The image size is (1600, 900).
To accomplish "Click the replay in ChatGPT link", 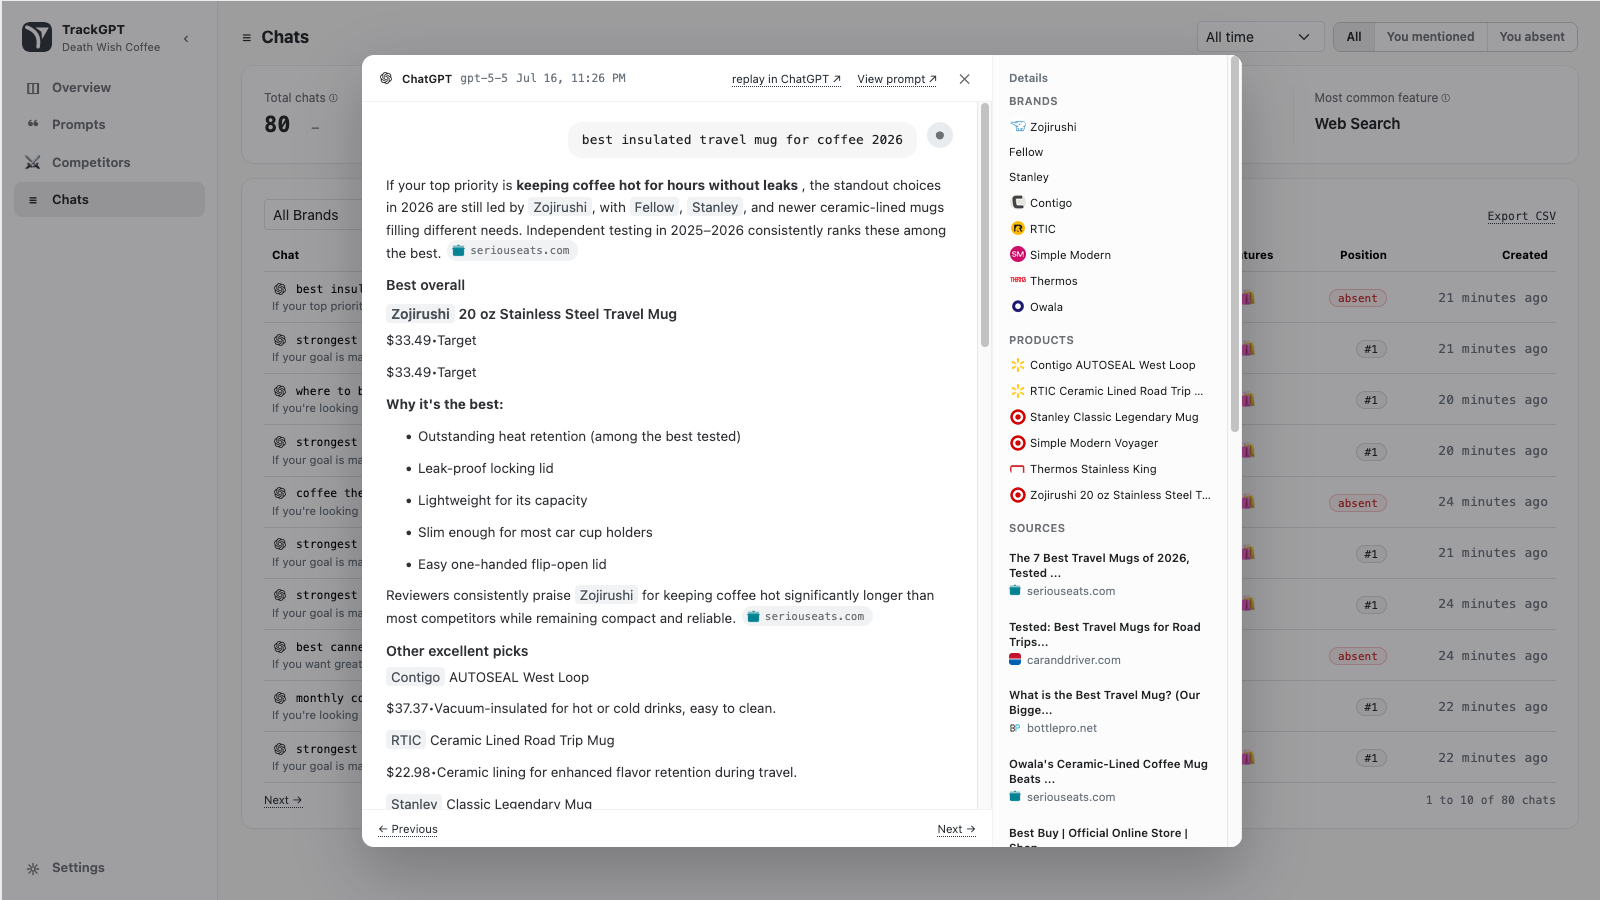I will (786, 79).
